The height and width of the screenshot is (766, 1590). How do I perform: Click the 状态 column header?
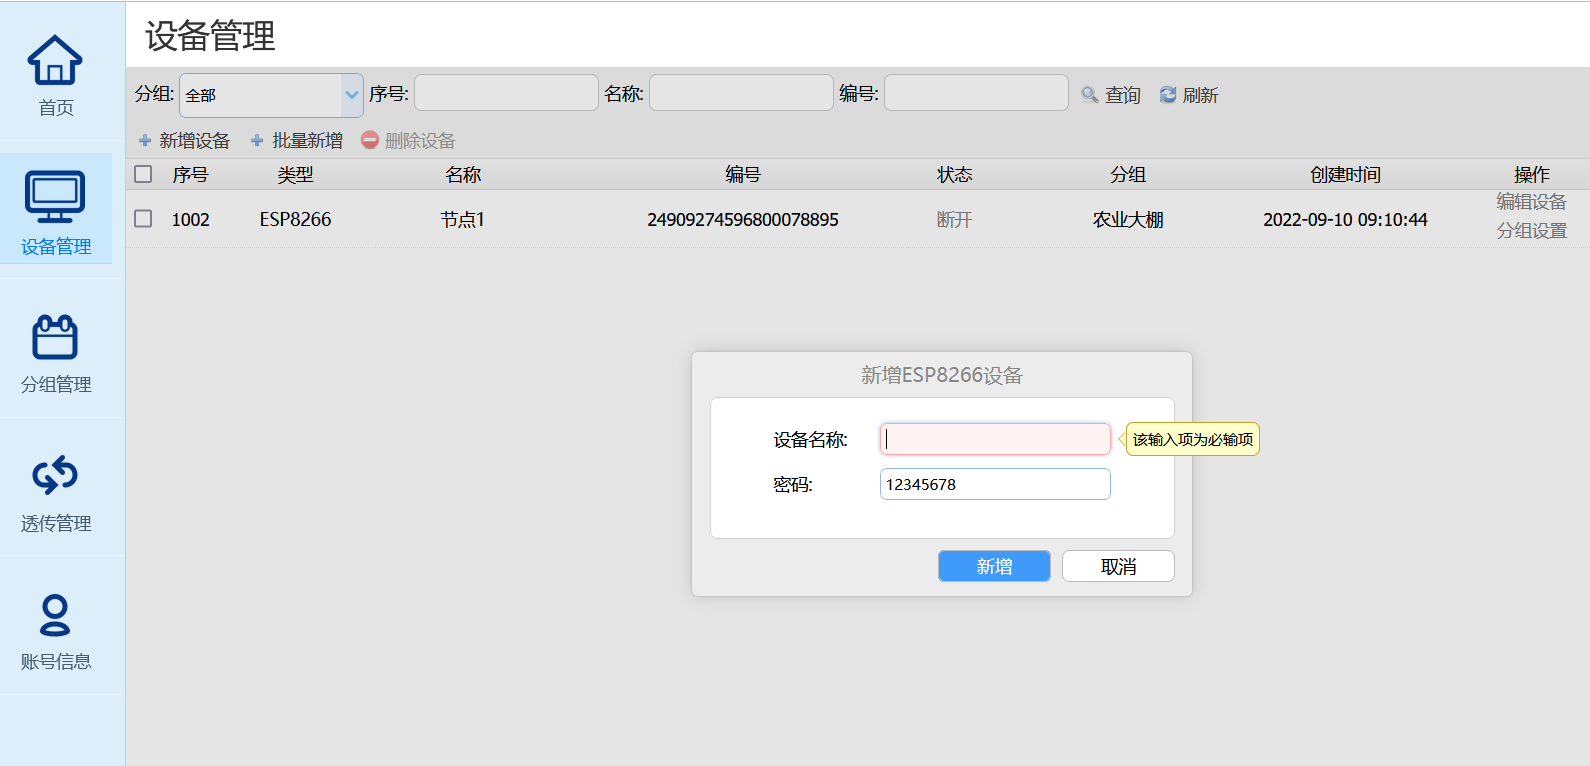[954, 175]
